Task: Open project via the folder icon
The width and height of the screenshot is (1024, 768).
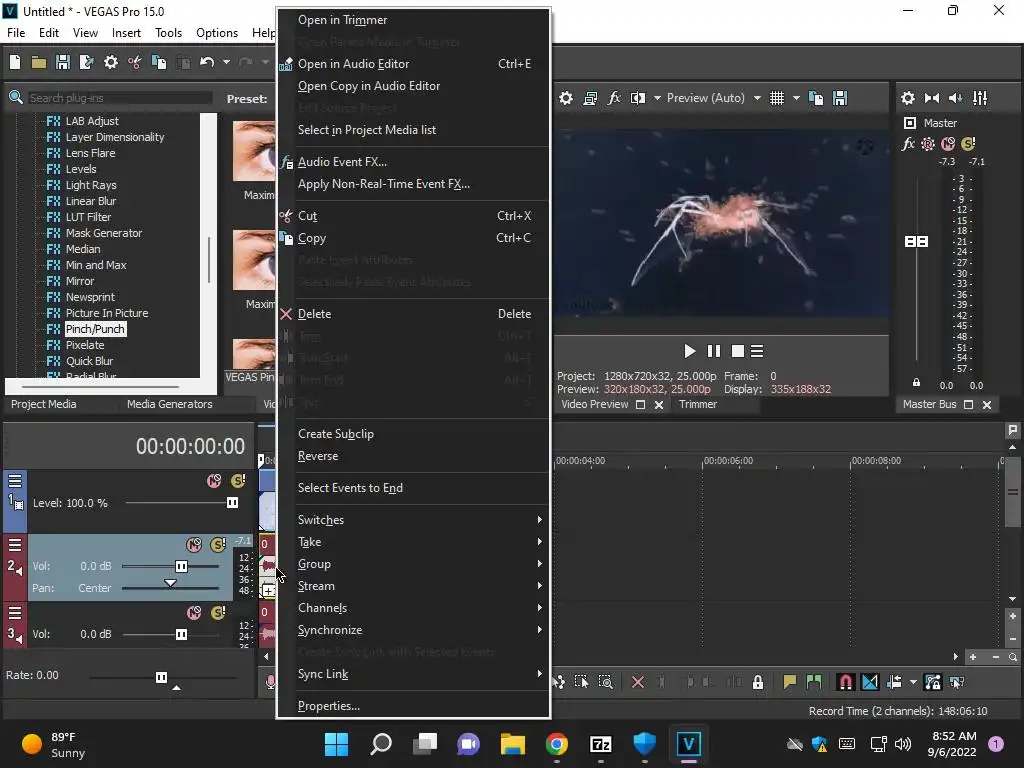Action: click(39, 62)
